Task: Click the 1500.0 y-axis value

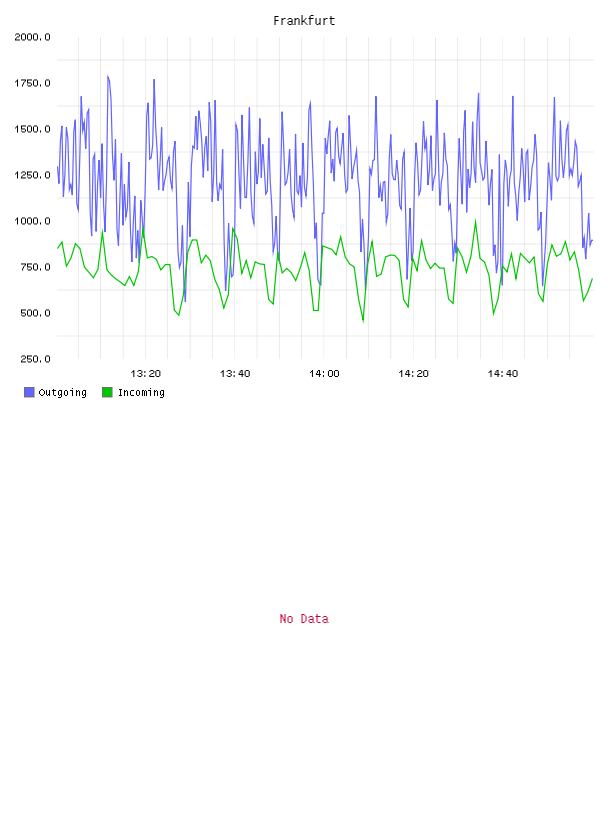Action: 32,129
